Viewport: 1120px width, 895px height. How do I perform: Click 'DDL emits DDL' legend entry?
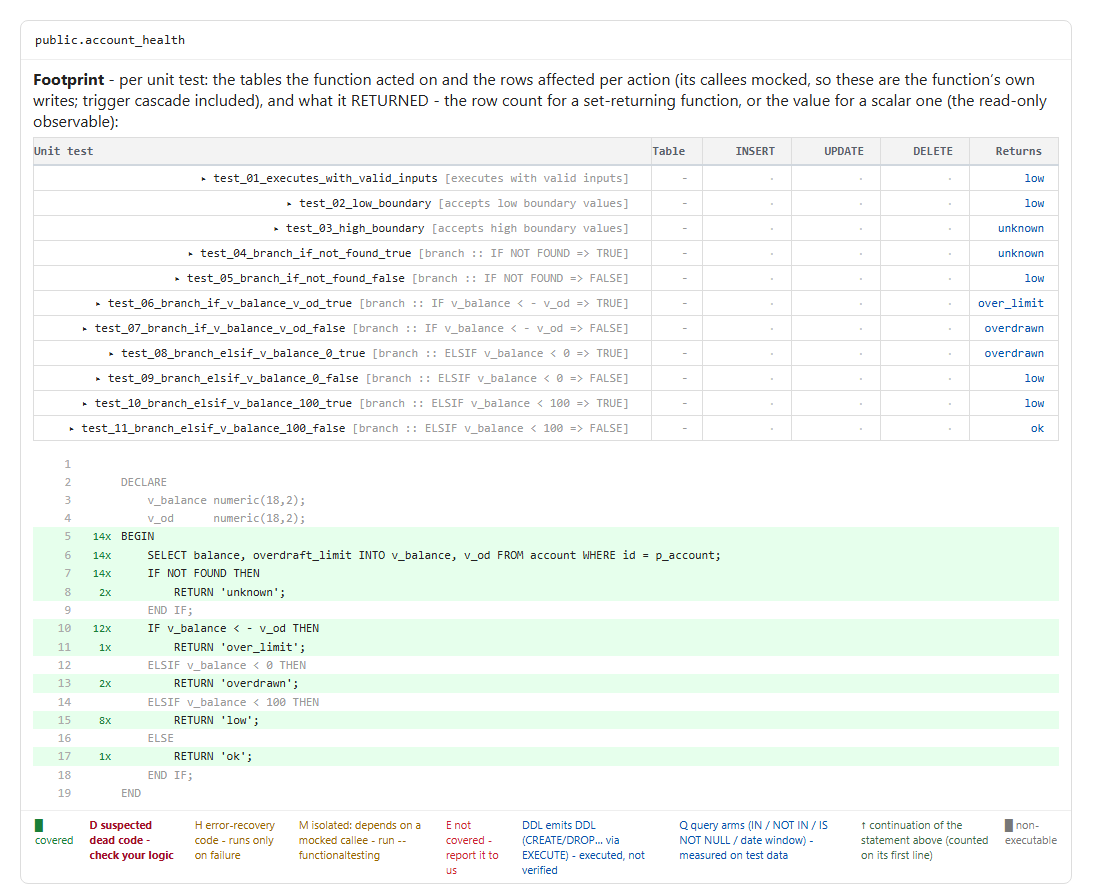tap(584, 848)
